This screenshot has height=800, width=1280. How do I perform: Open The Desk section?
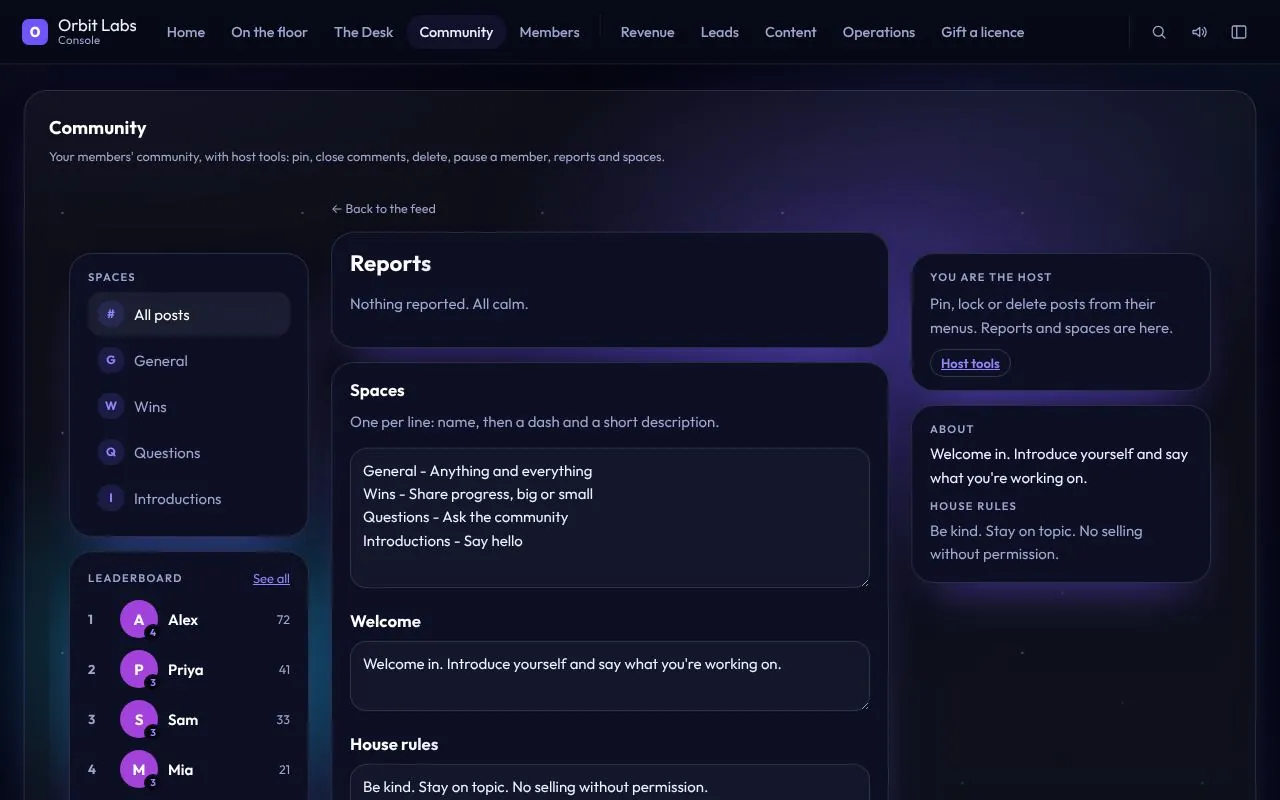coord(364,32)
